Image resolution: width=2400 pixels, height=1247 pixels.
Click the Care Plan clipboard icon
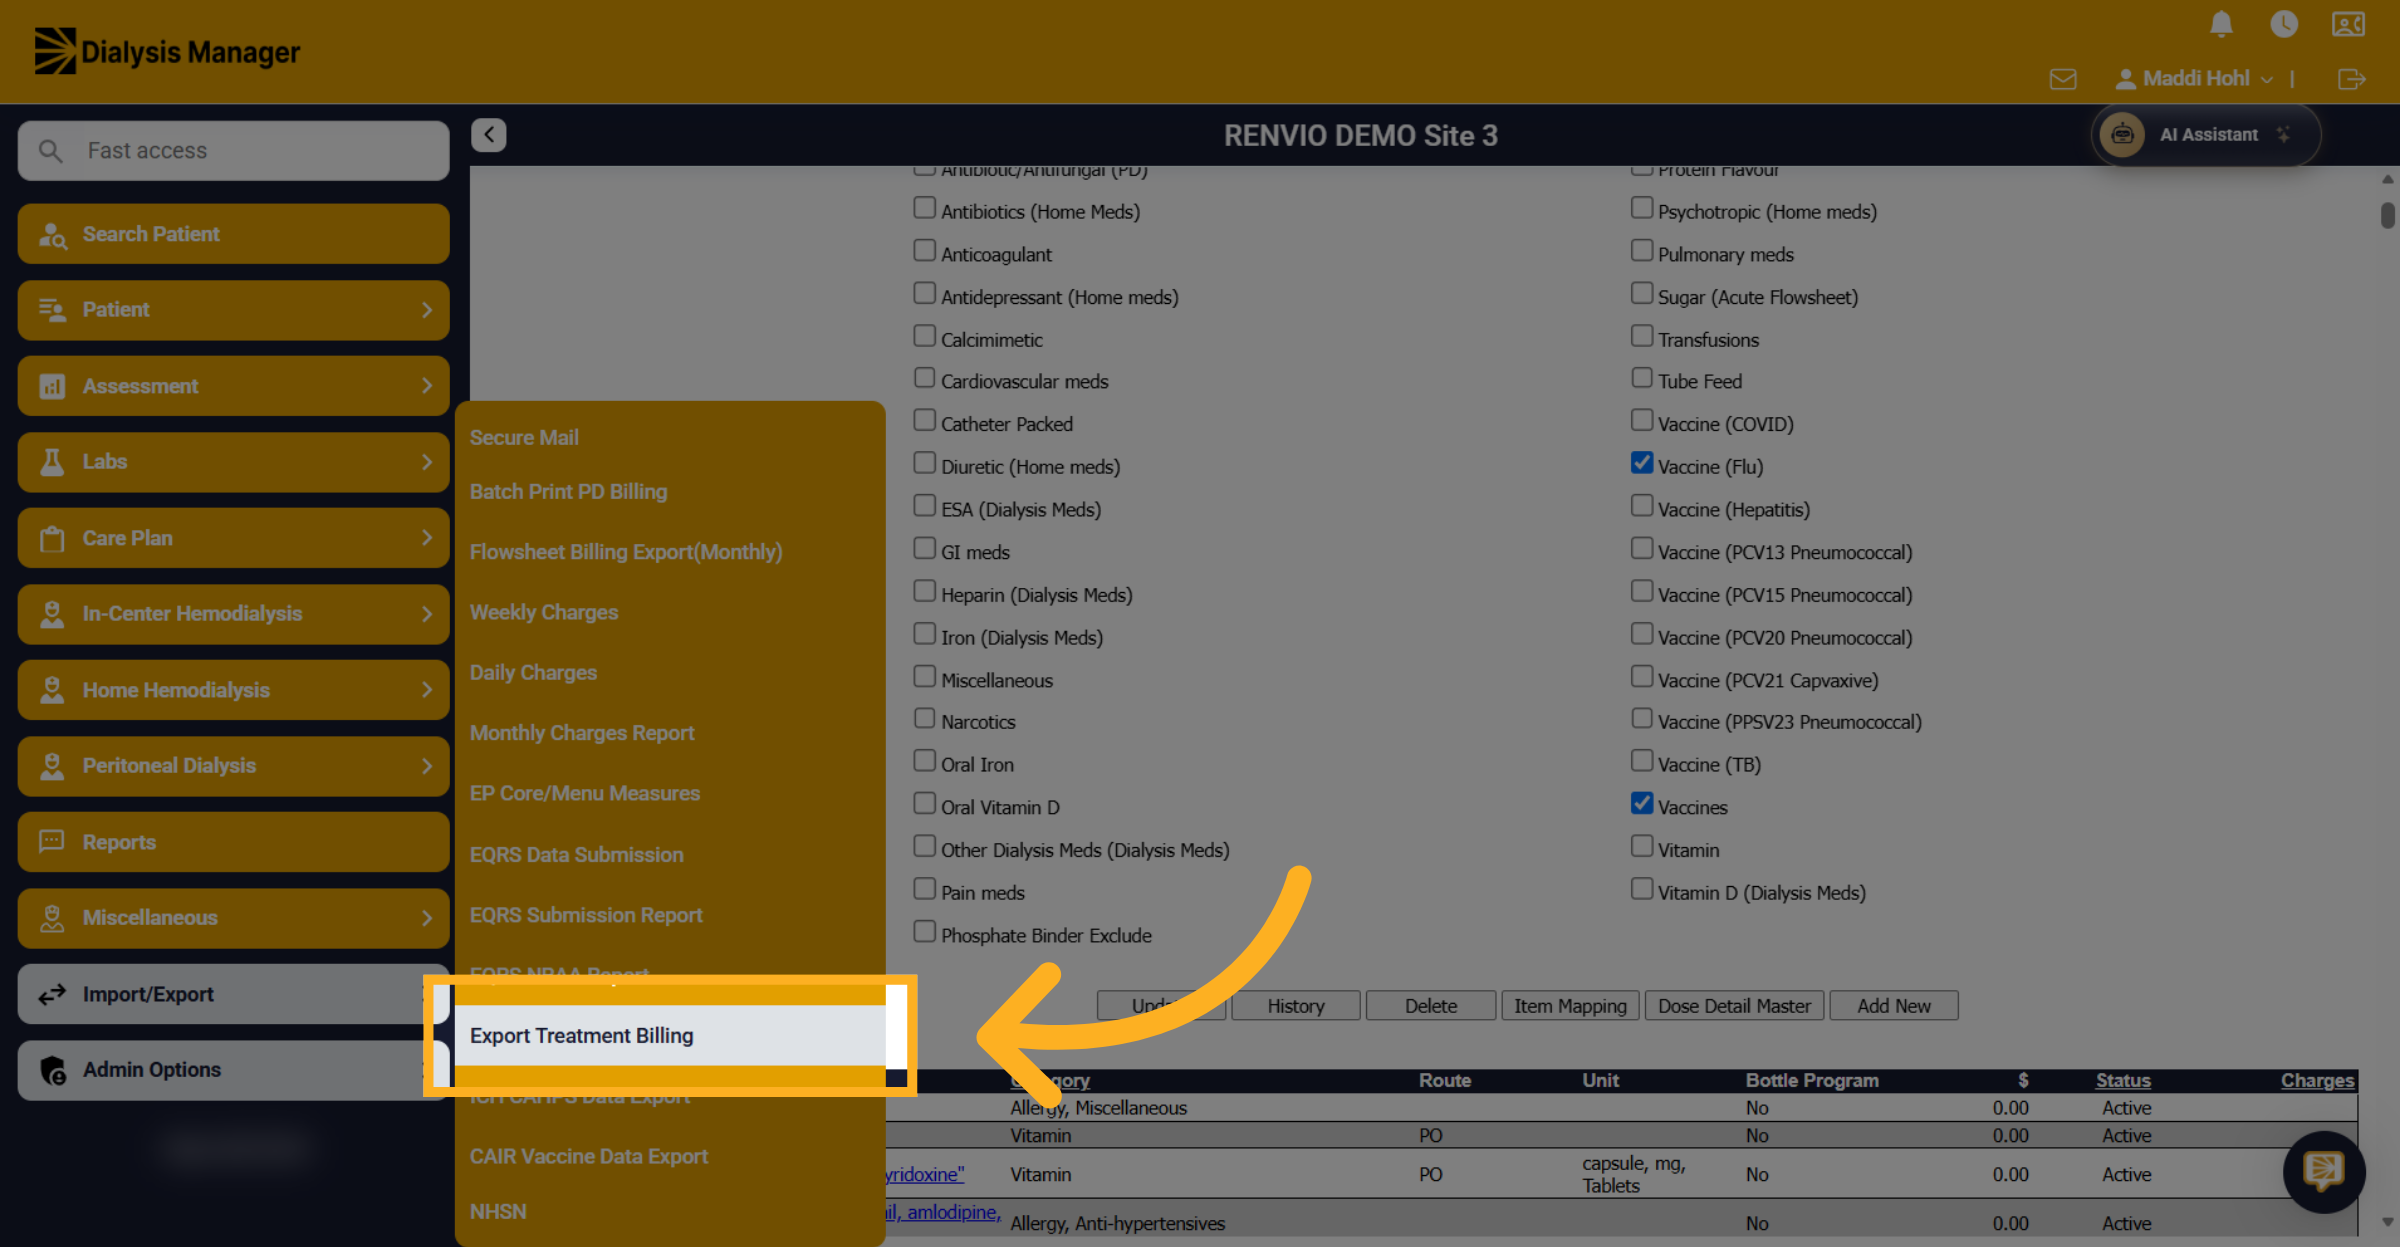tap(52, 539)
